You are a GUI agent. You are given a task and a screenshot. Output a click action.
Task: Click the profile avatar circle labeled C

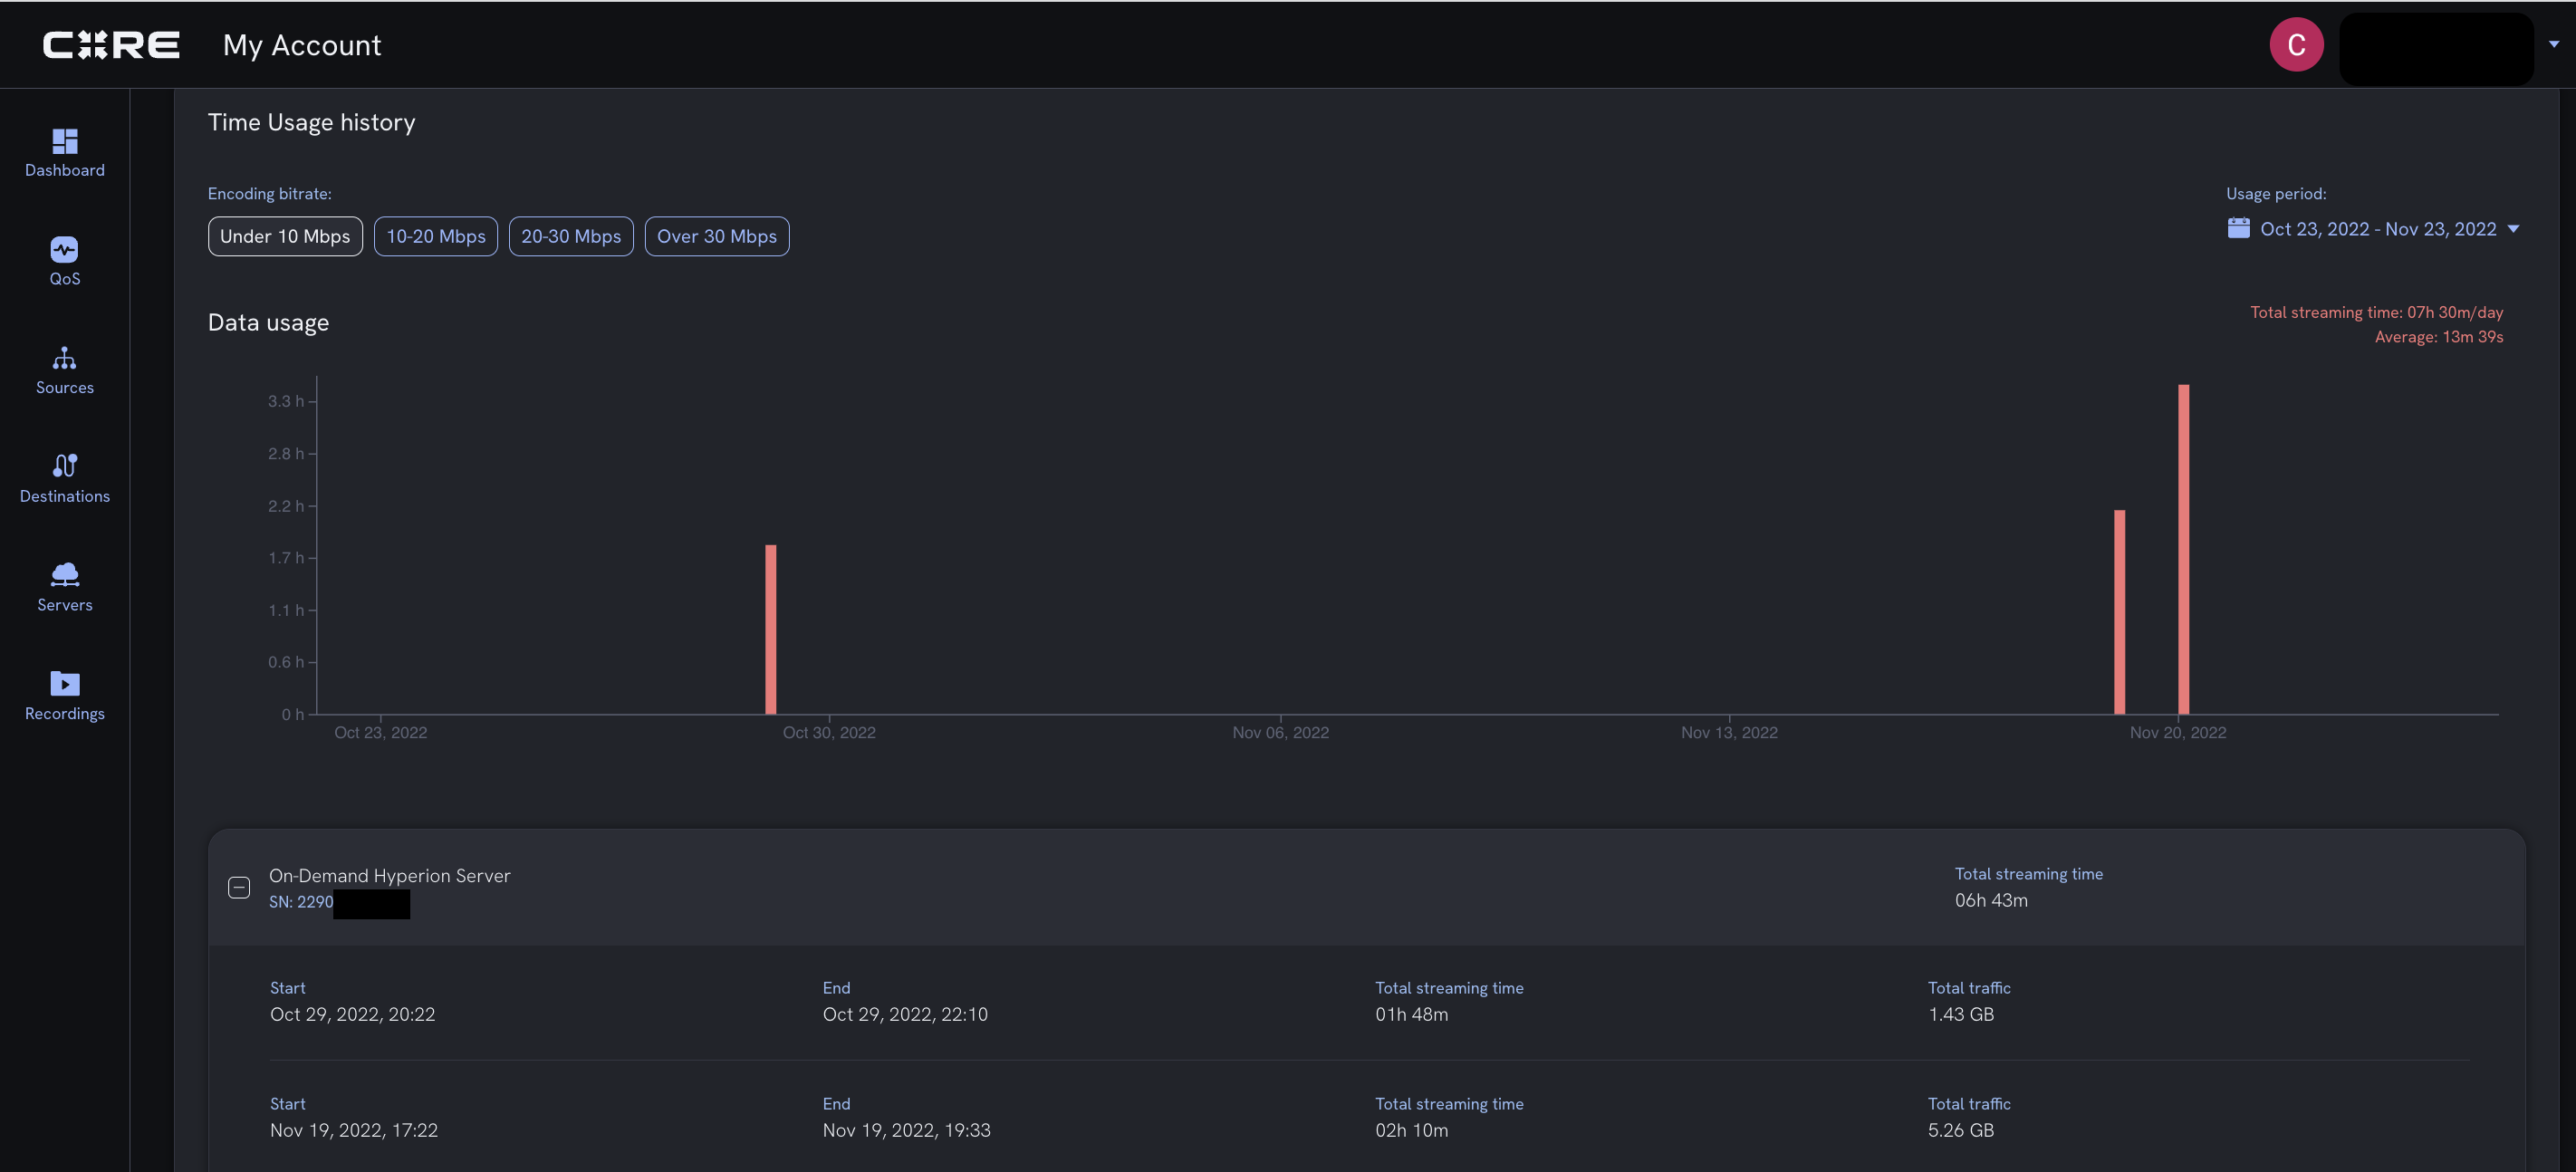click(x=2295, y=44)
